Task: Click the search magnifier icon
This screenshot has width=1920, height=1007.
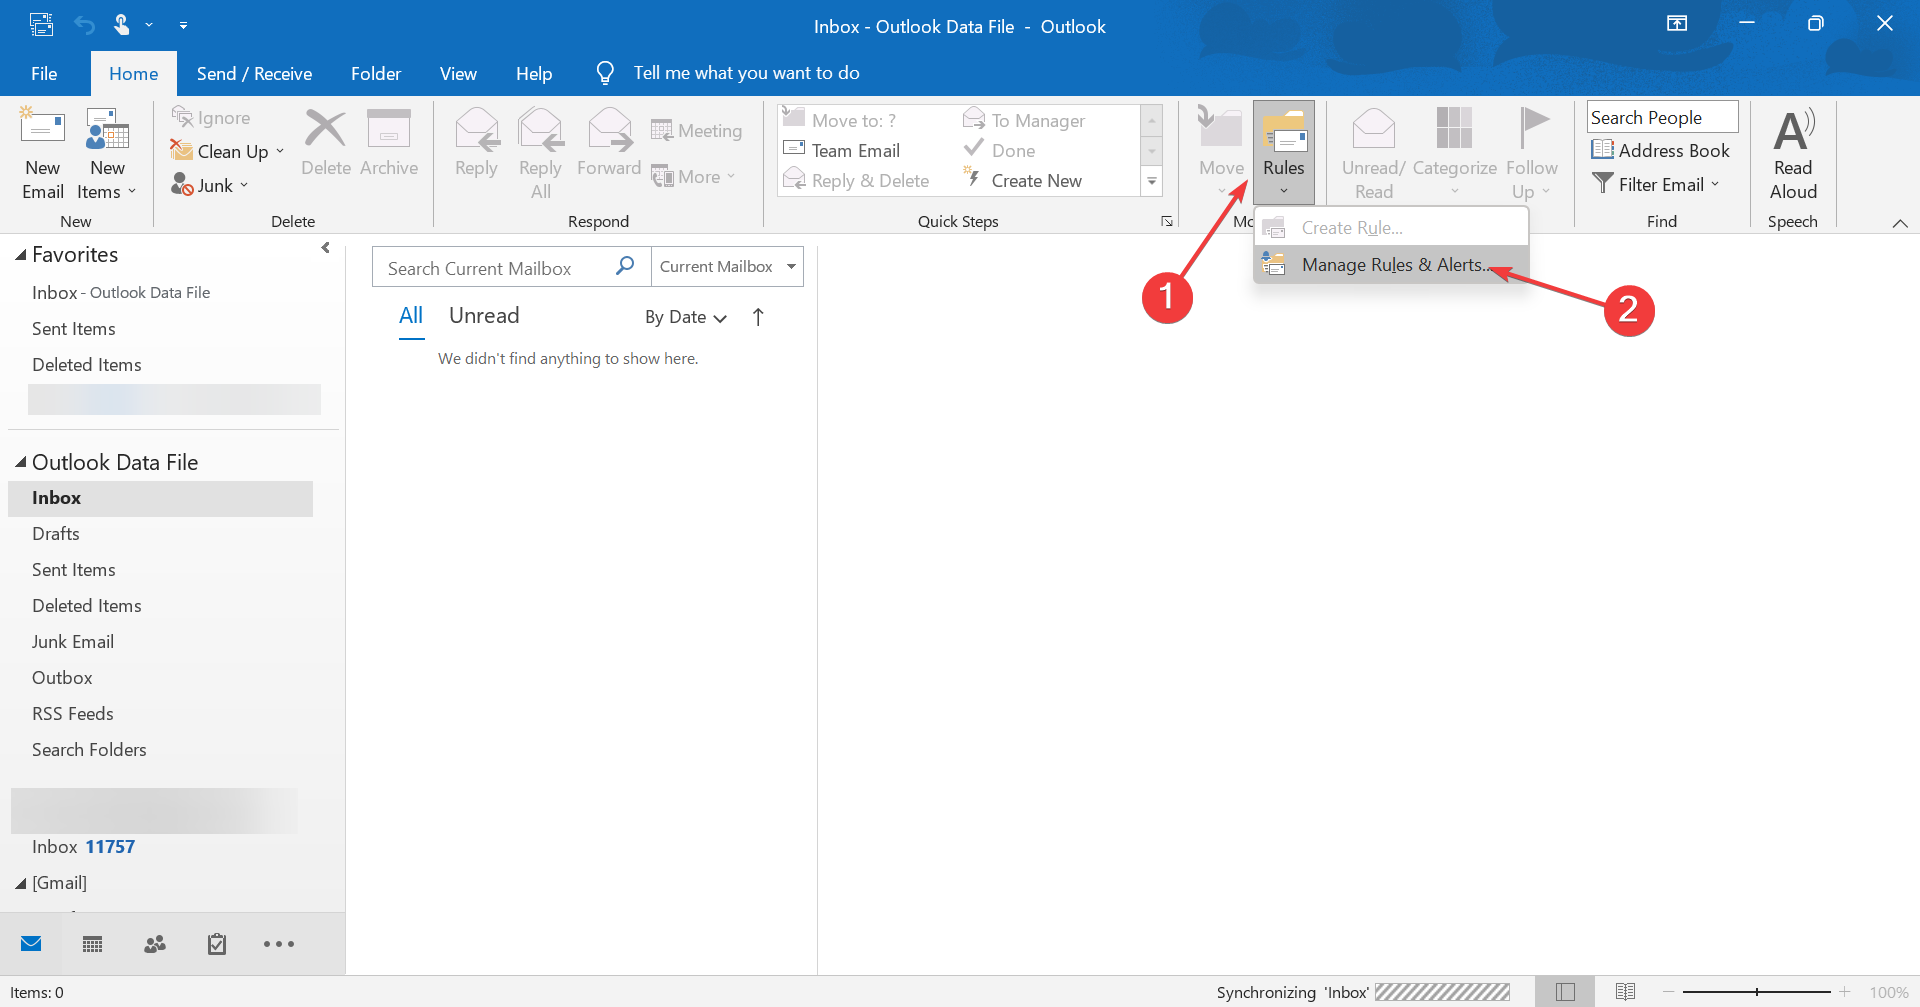Action: pyautogui.click(x=625, y=266)
